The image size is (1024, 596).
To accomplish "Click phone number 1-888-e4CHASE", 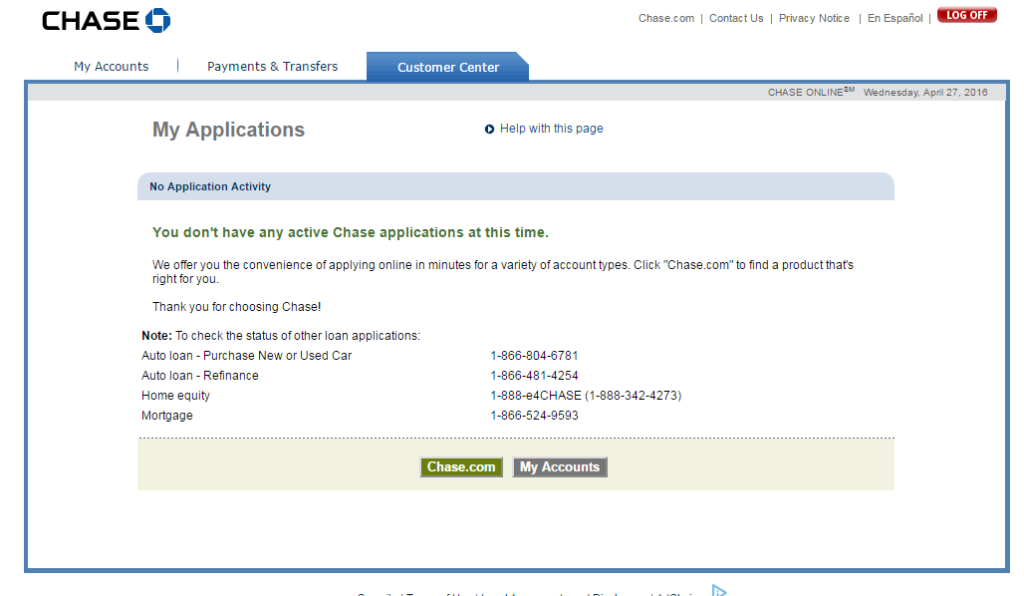I will 586,396.
